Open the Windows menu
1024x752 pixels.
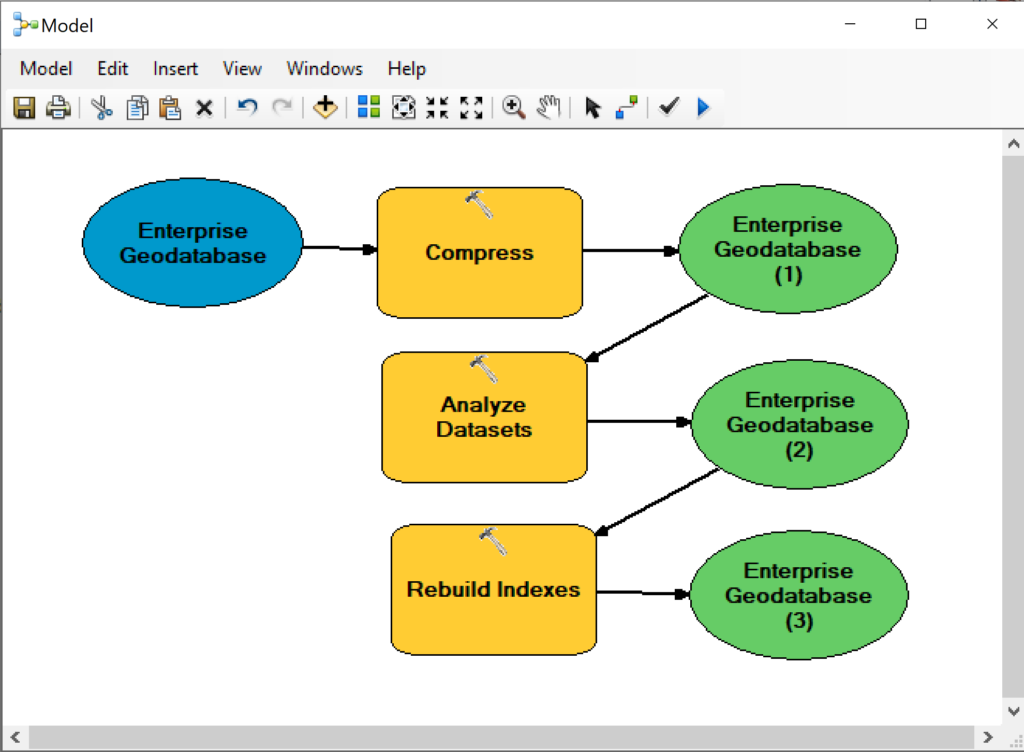324,69
